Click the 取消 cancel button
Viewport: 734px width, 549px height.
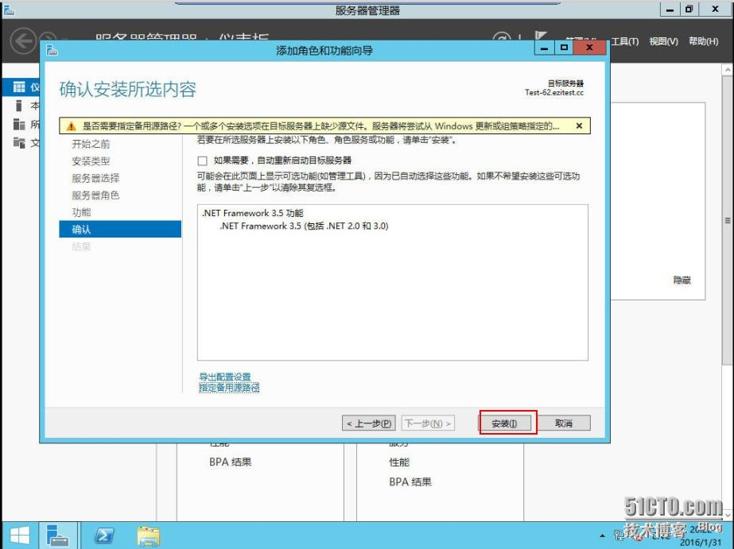563,423
